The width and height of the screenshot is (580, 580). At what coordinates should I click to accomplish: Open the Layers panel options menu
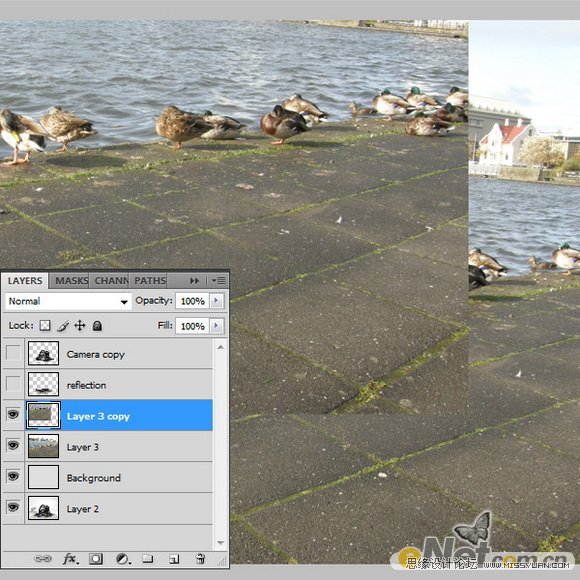pos(219,281)
